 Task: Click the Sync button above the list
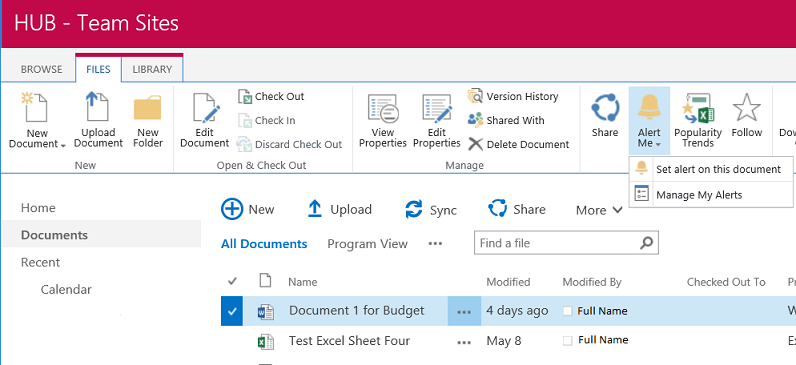431,210
